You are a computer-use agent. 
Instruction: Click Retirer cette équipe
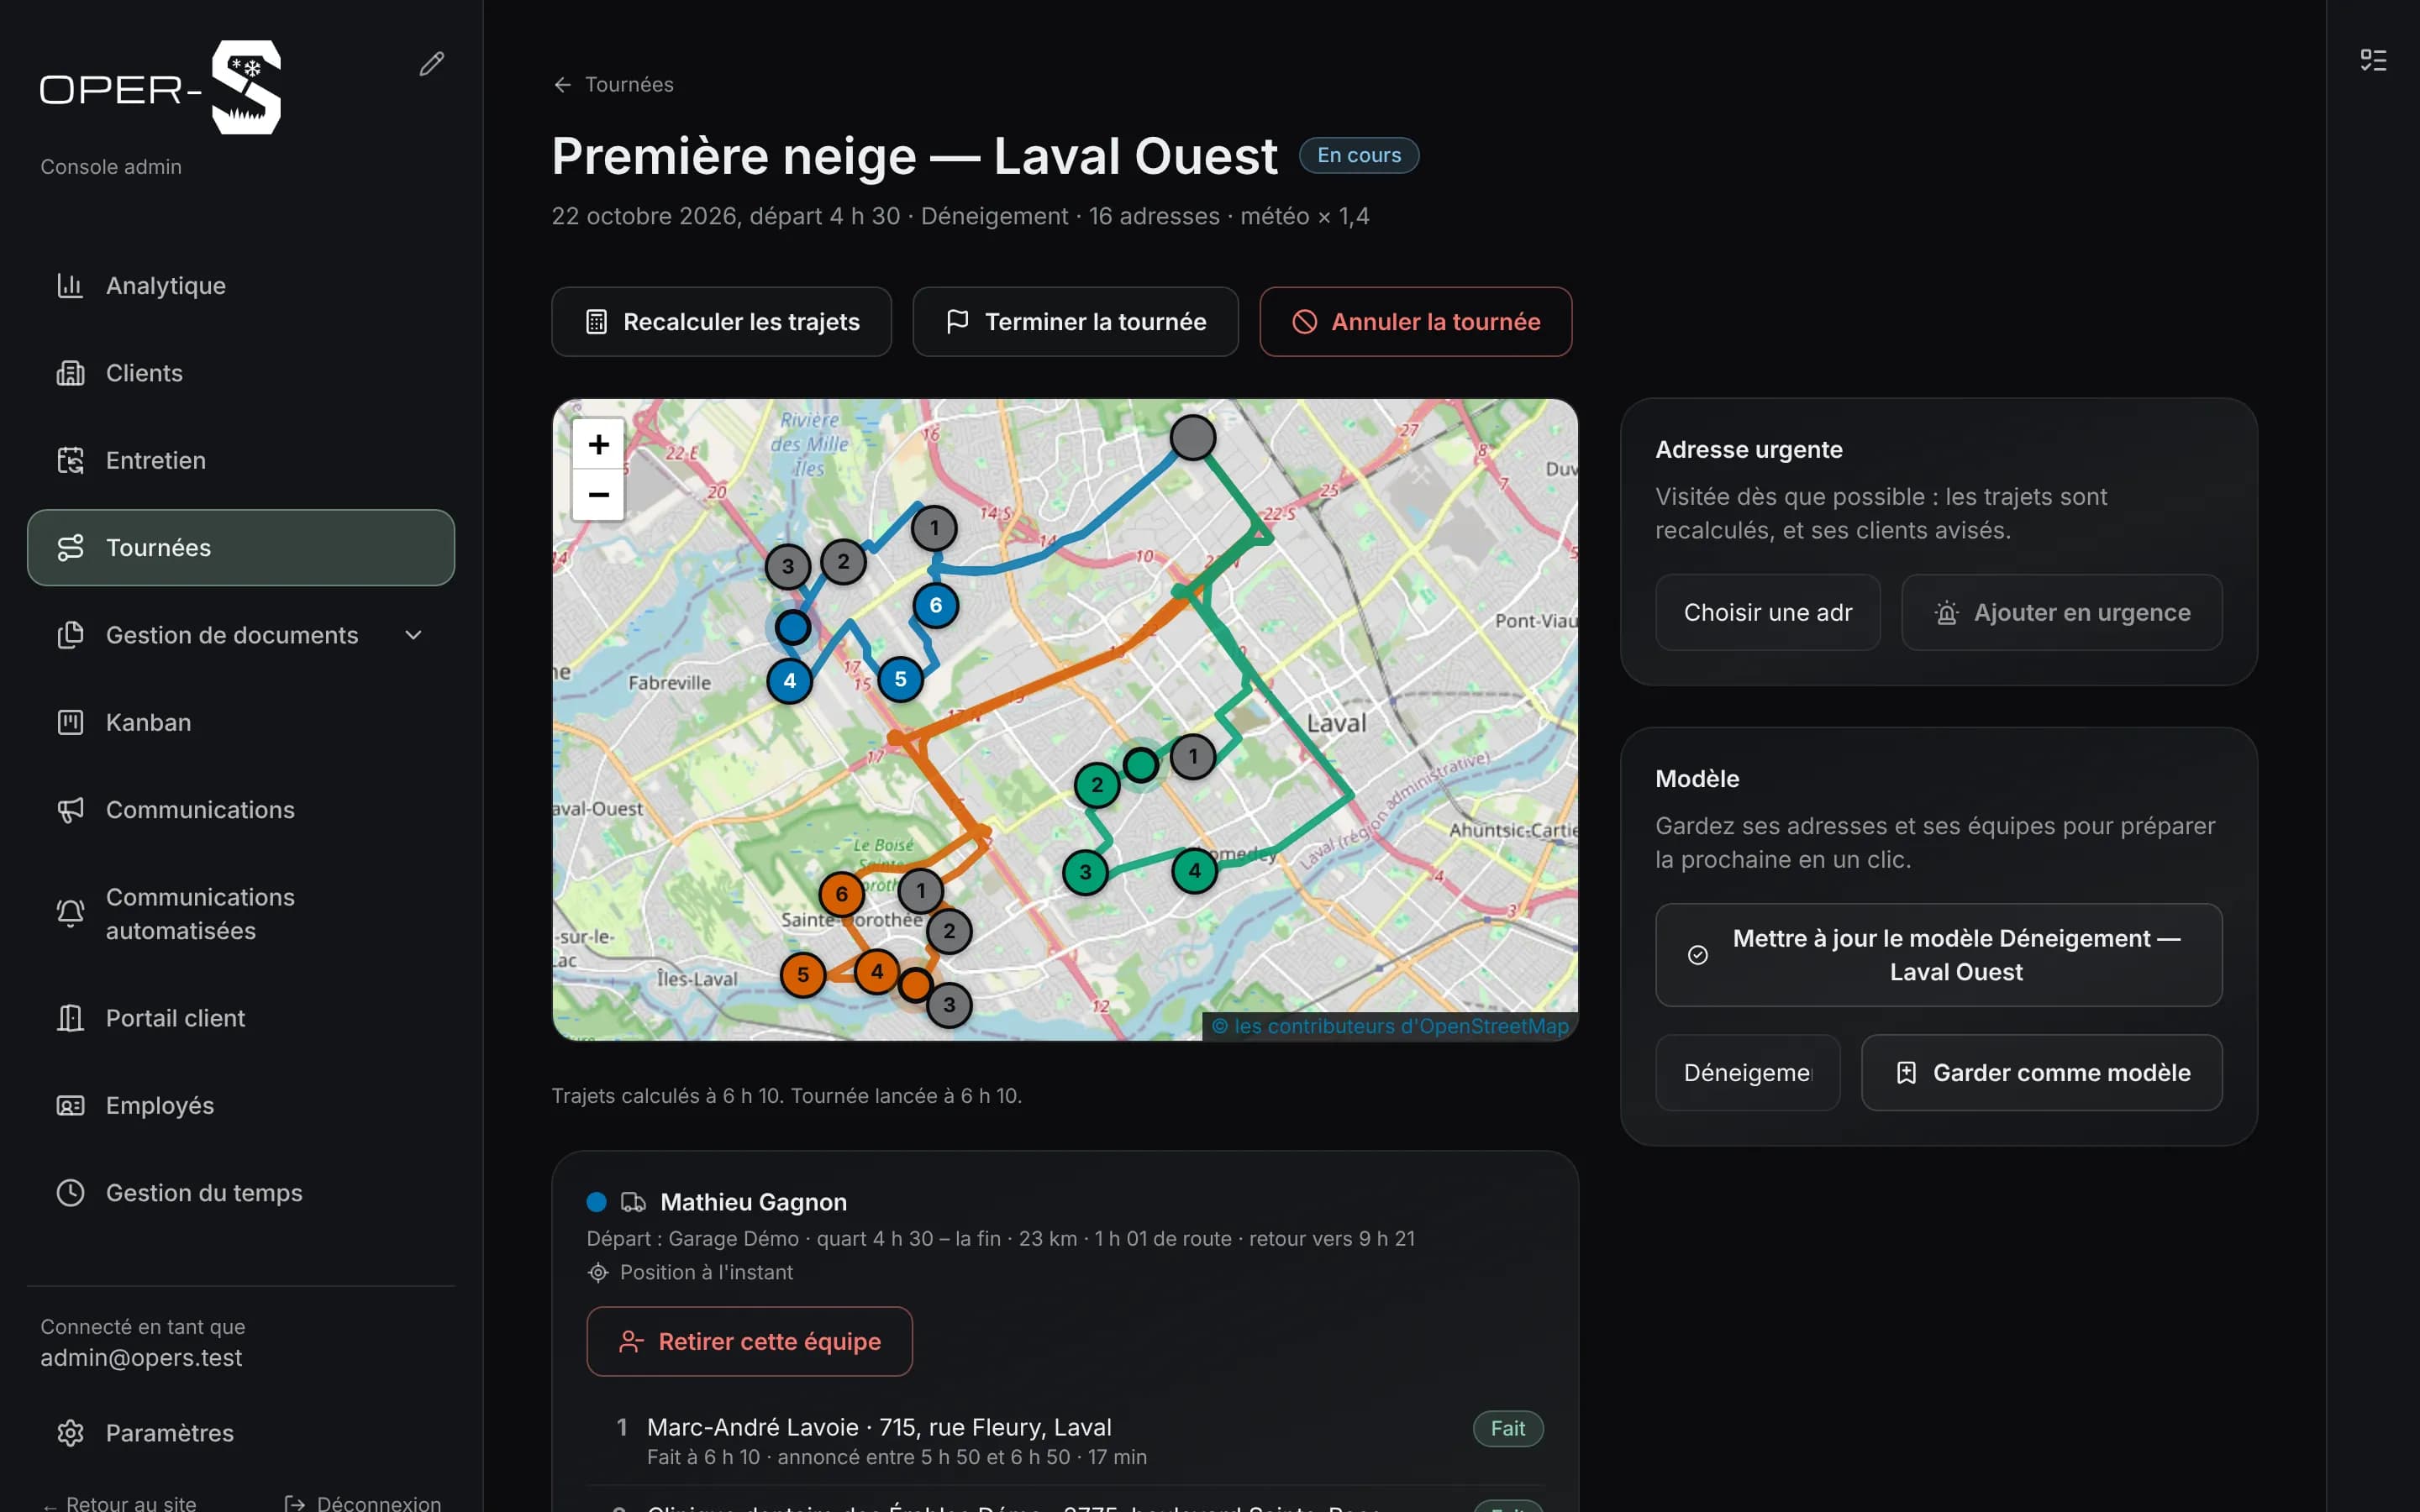pyautogui.click(x=749, y=1342)
